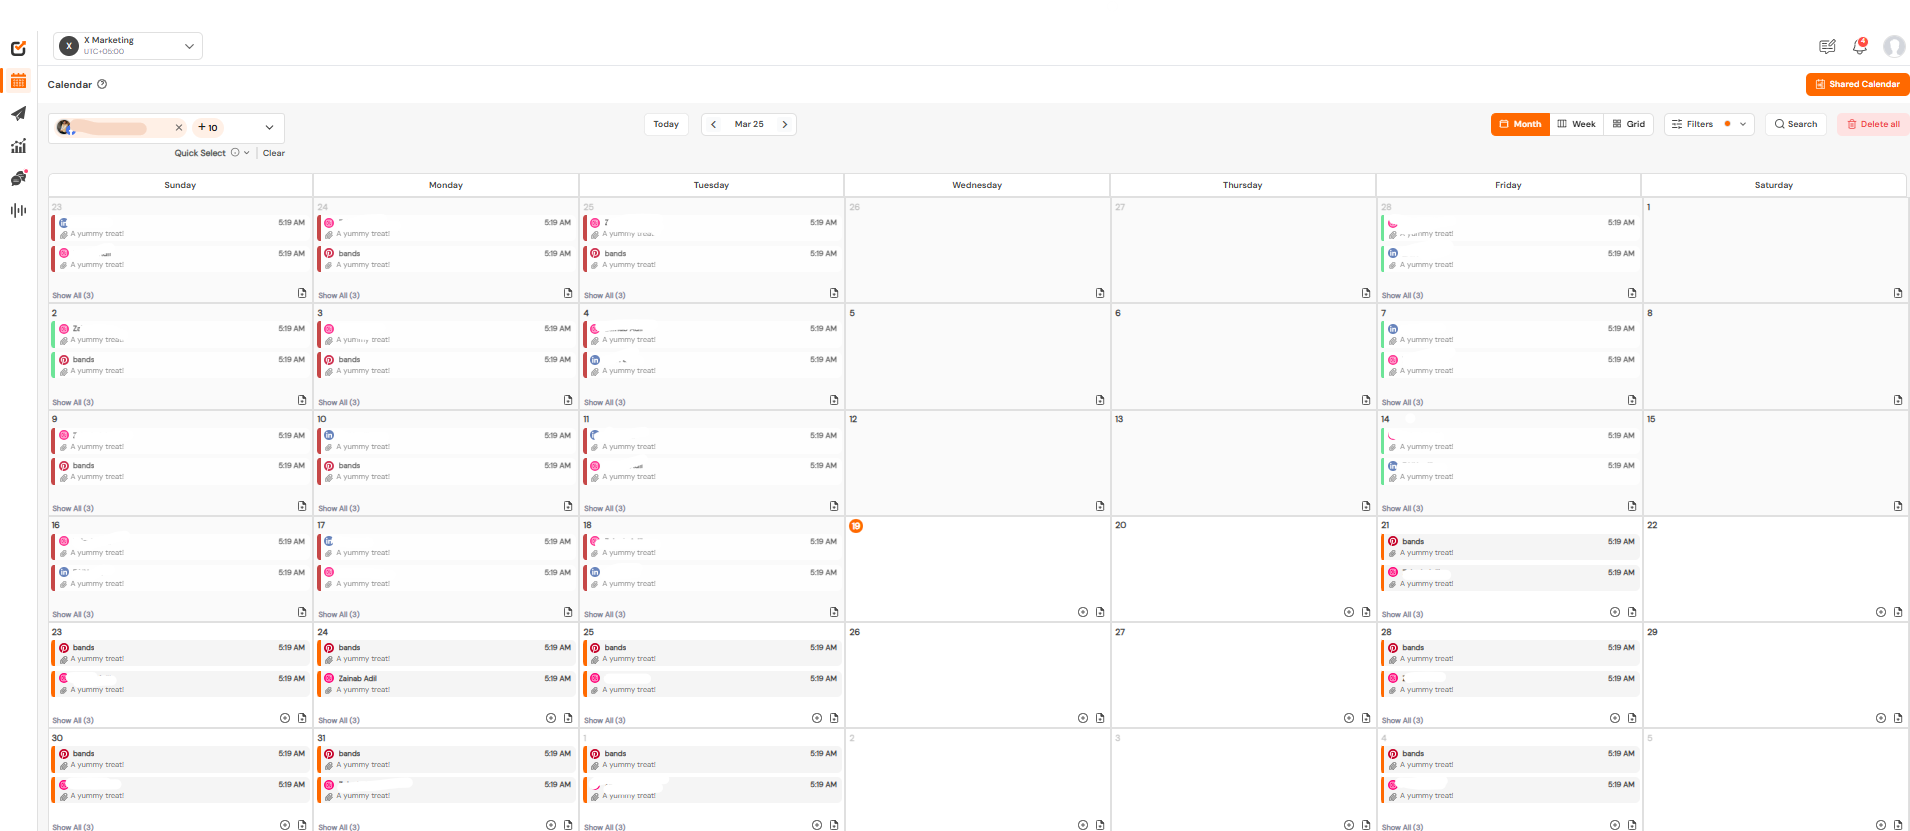Click the Friday column header
1910x831 pixels.
click(1508, 185)
